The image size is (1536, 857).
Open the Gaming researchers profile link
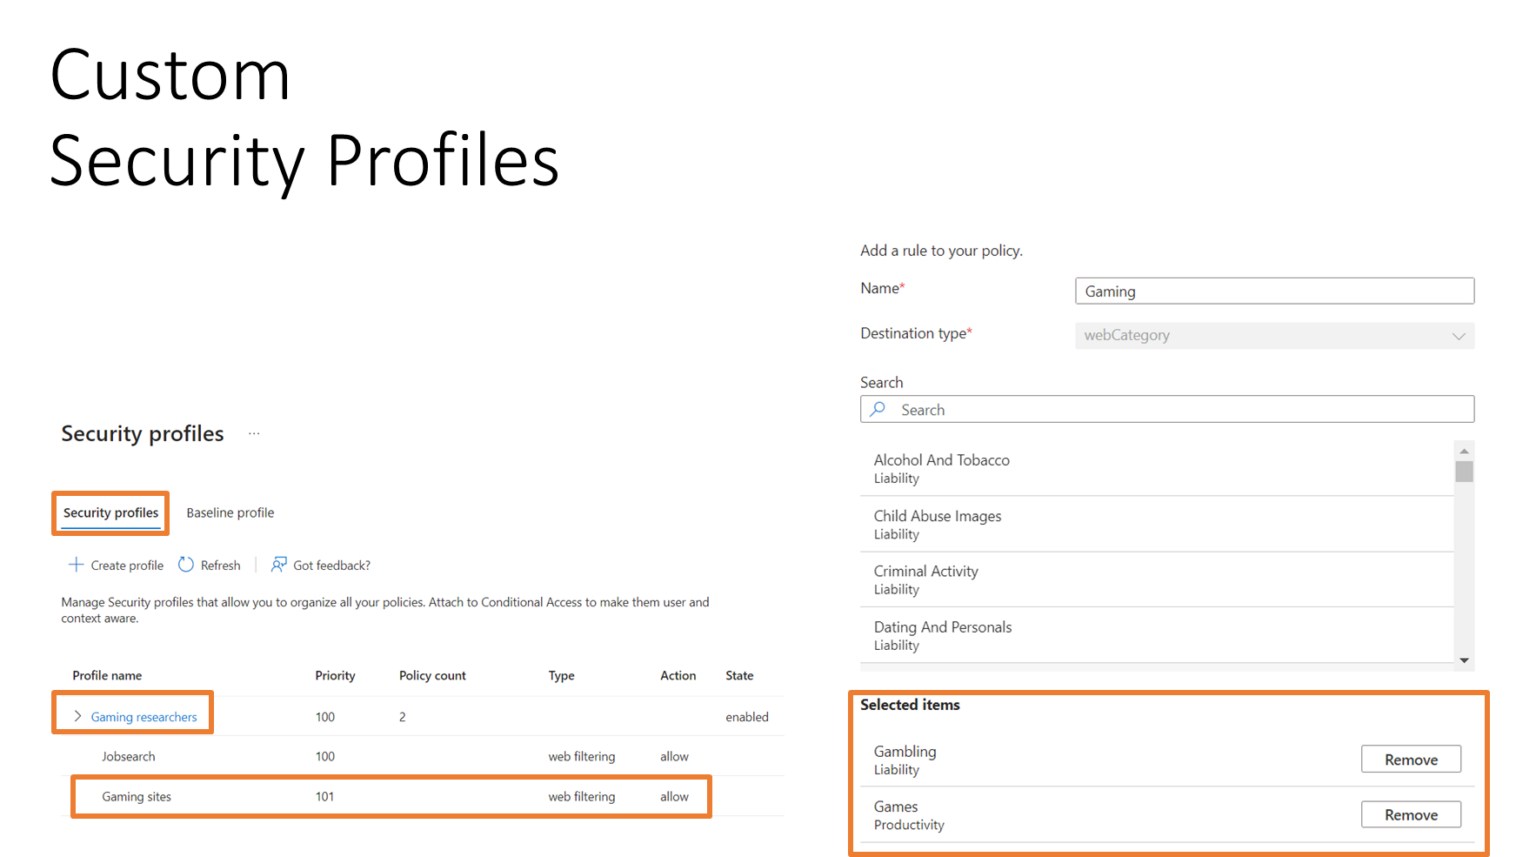point(145,716)
